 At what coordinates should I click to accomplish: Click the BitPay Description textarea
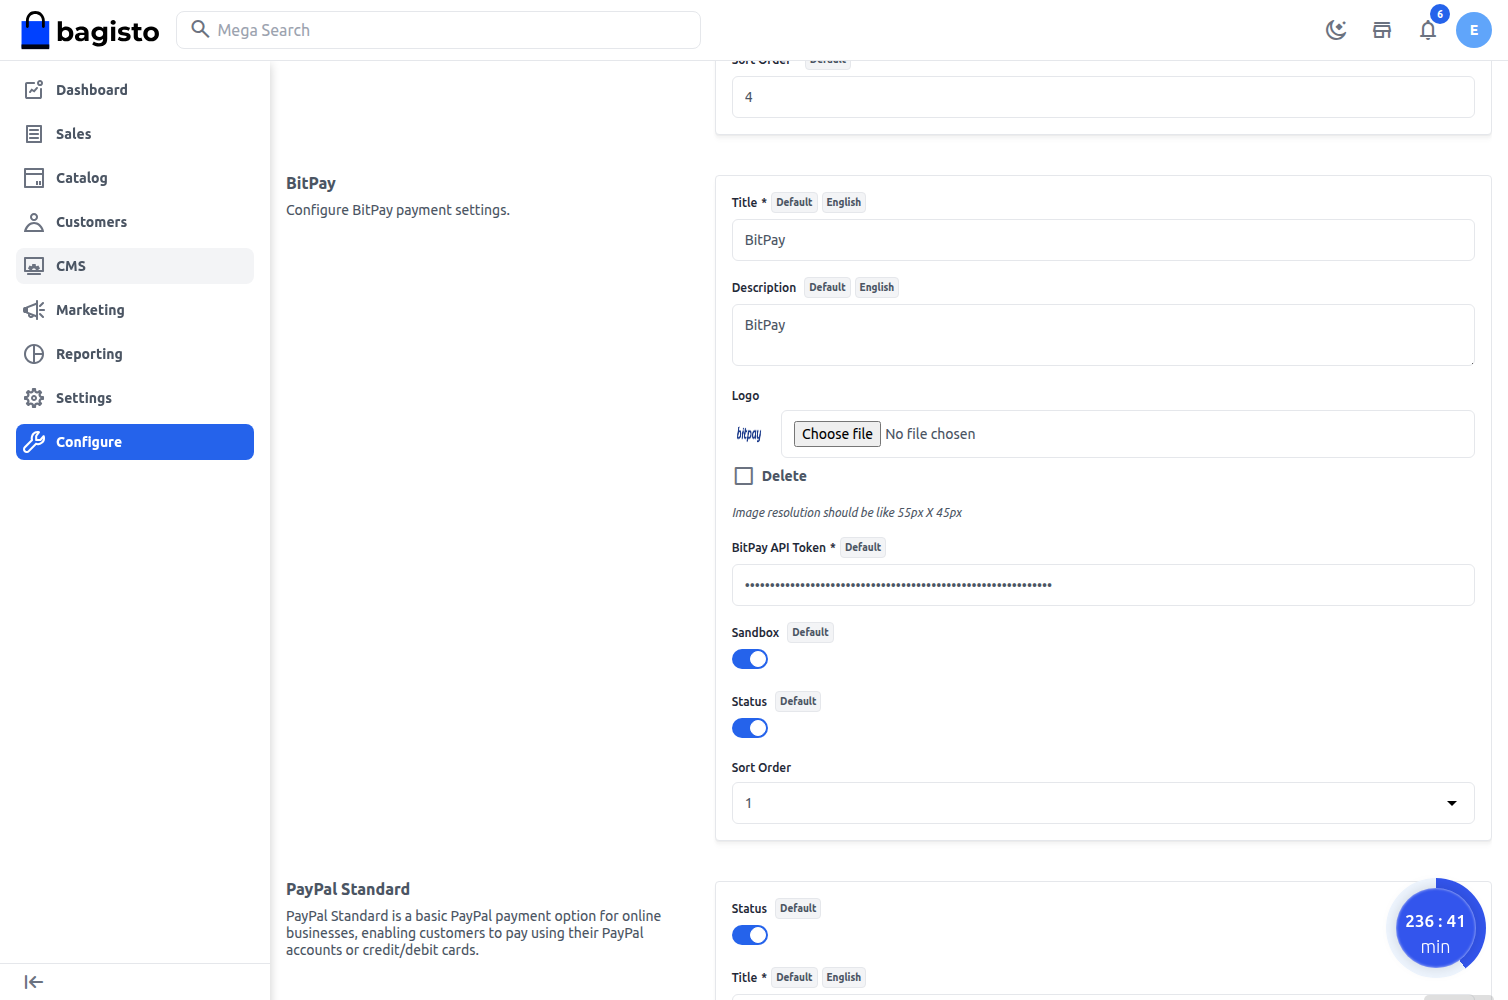pos(1103,335)
